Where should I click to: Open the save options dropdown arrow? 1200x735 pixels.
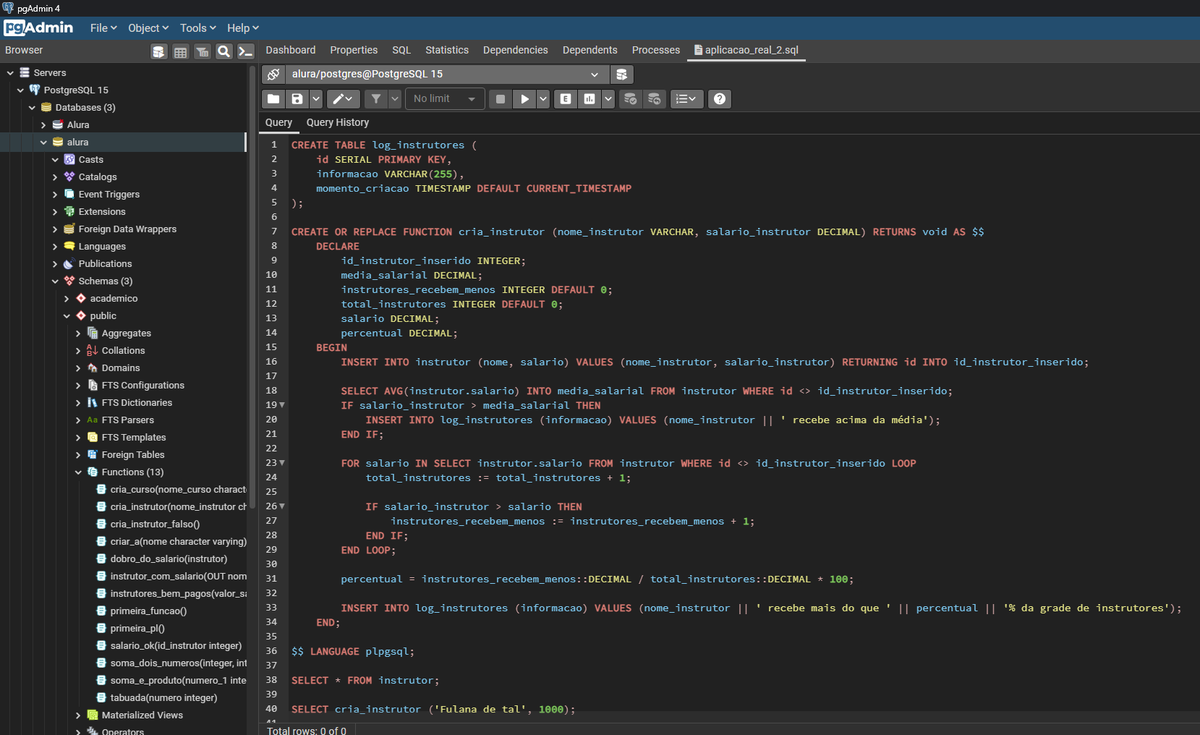[x=315, y=99]
